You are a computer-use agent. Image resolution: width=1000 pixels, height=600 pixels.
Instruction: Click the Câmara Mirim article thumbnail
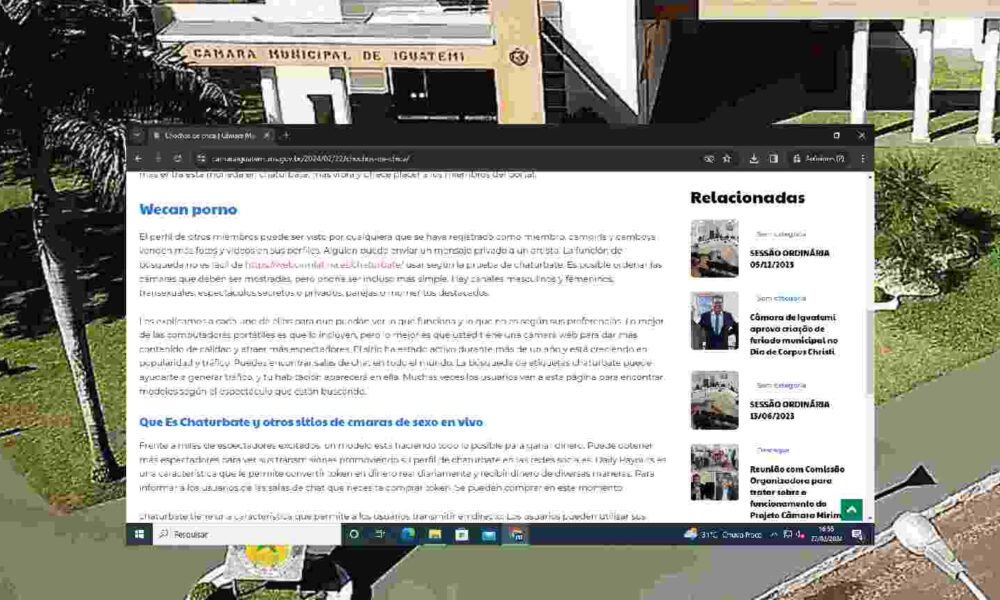[x=714, y=472]
